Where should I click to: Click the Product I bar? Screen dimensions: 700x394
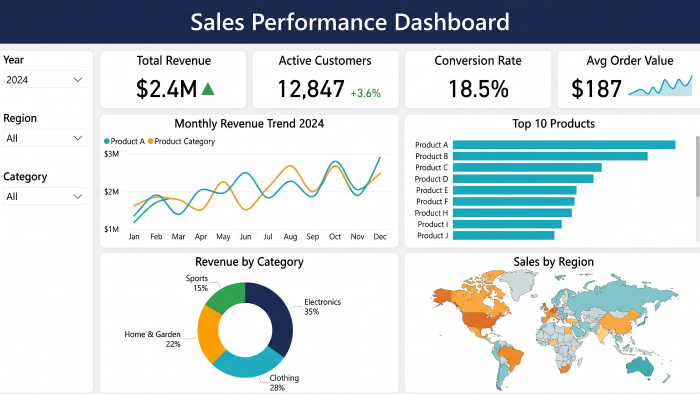coord(507,224)
